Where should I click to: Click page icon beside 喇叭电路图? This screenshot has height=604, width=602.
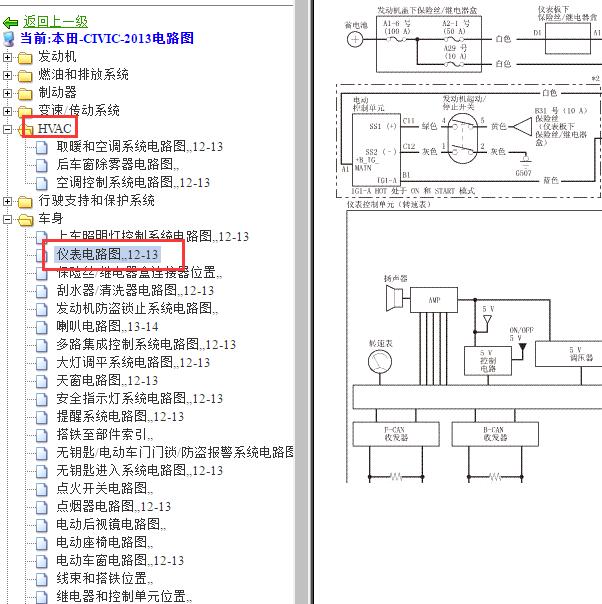pyautogui.click(x=42, y=327)
